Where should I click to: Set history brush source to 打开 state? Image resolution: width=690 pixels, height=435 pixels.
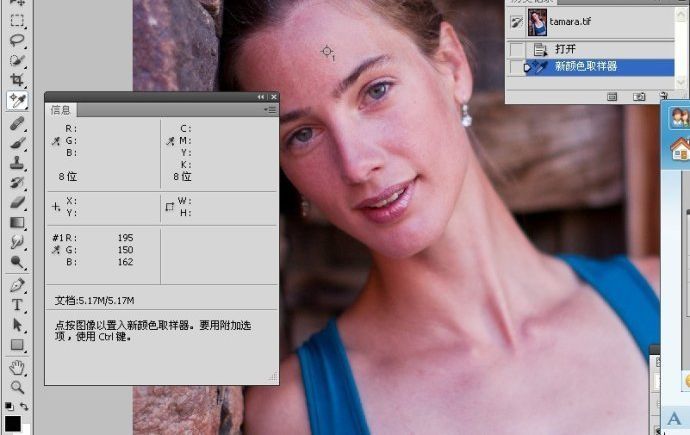click(516, 49)
